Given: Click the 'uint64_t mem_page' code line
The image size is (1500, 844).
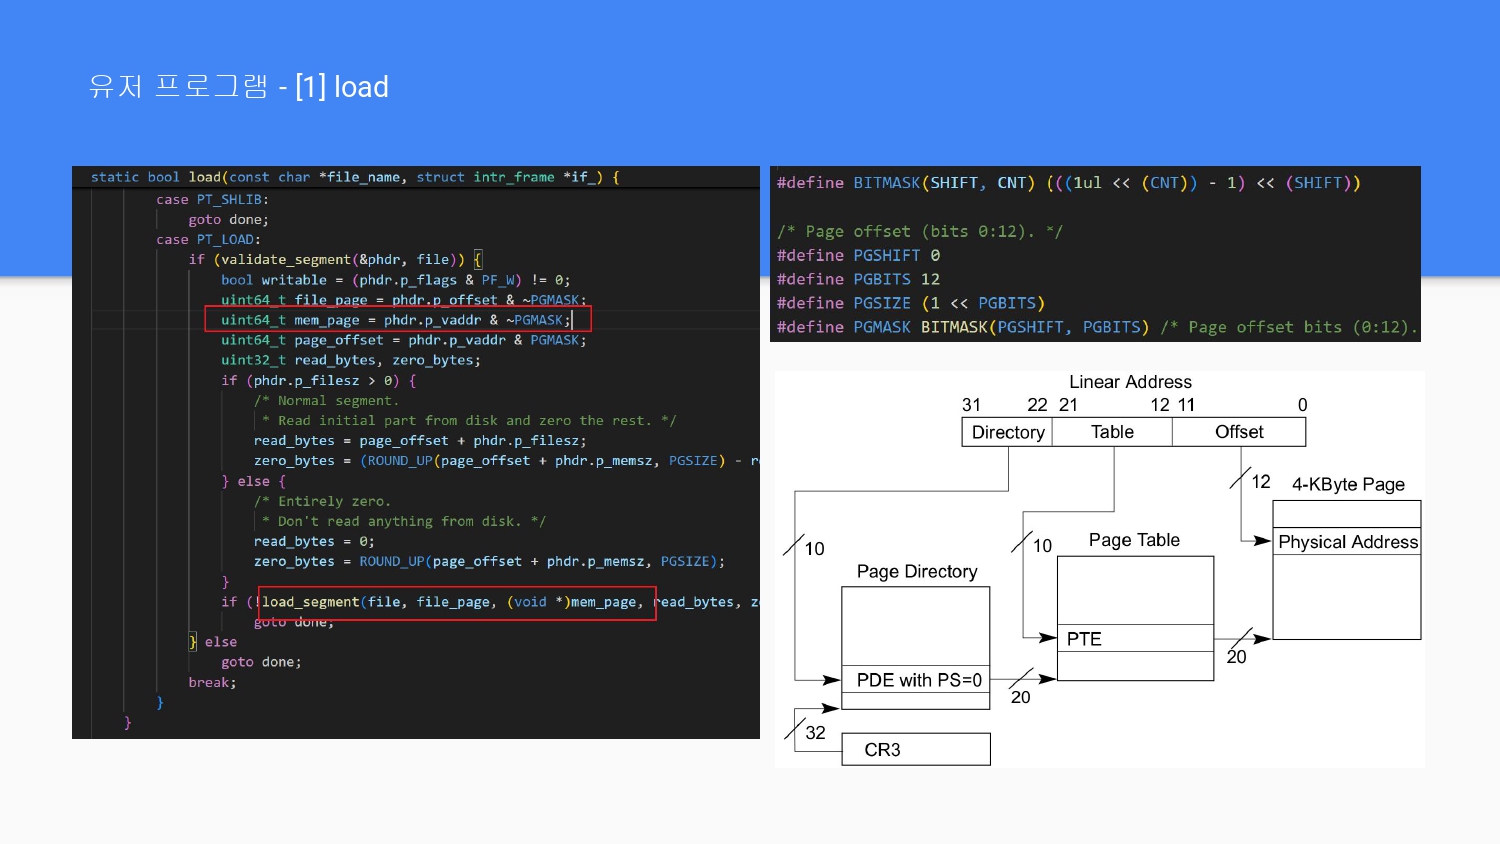Looking at the screenshot, I should [x=396, y=320].
